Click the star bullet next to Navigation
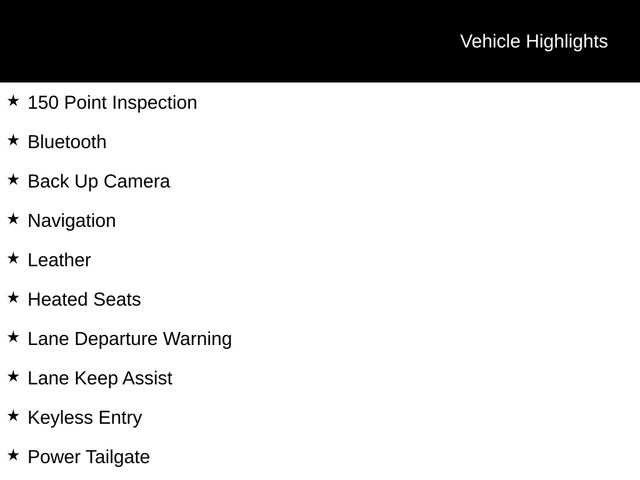Image resolution: width=640 pixels, height=480 pixels. click(x=13, y=219)
